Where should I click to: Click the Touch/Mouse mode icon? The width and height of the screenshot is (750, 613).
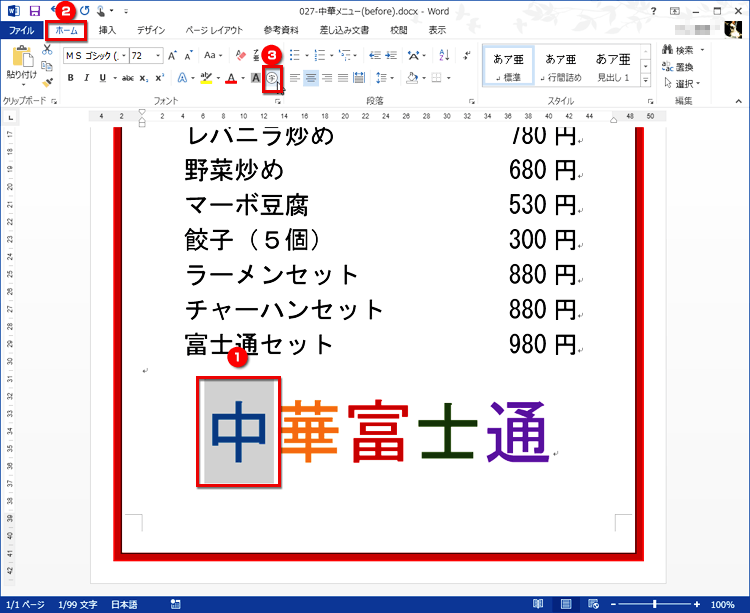pyautogui.click(x=101, y=11)
